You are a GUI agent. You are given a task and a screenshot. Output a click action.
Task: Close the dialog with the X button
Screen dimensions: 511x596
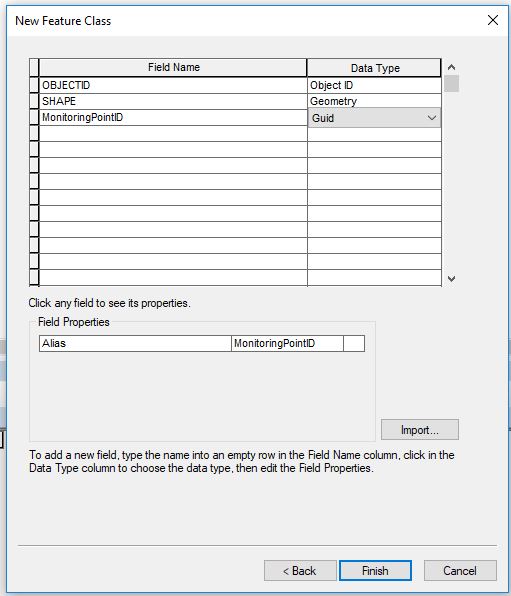click(493, 20)
